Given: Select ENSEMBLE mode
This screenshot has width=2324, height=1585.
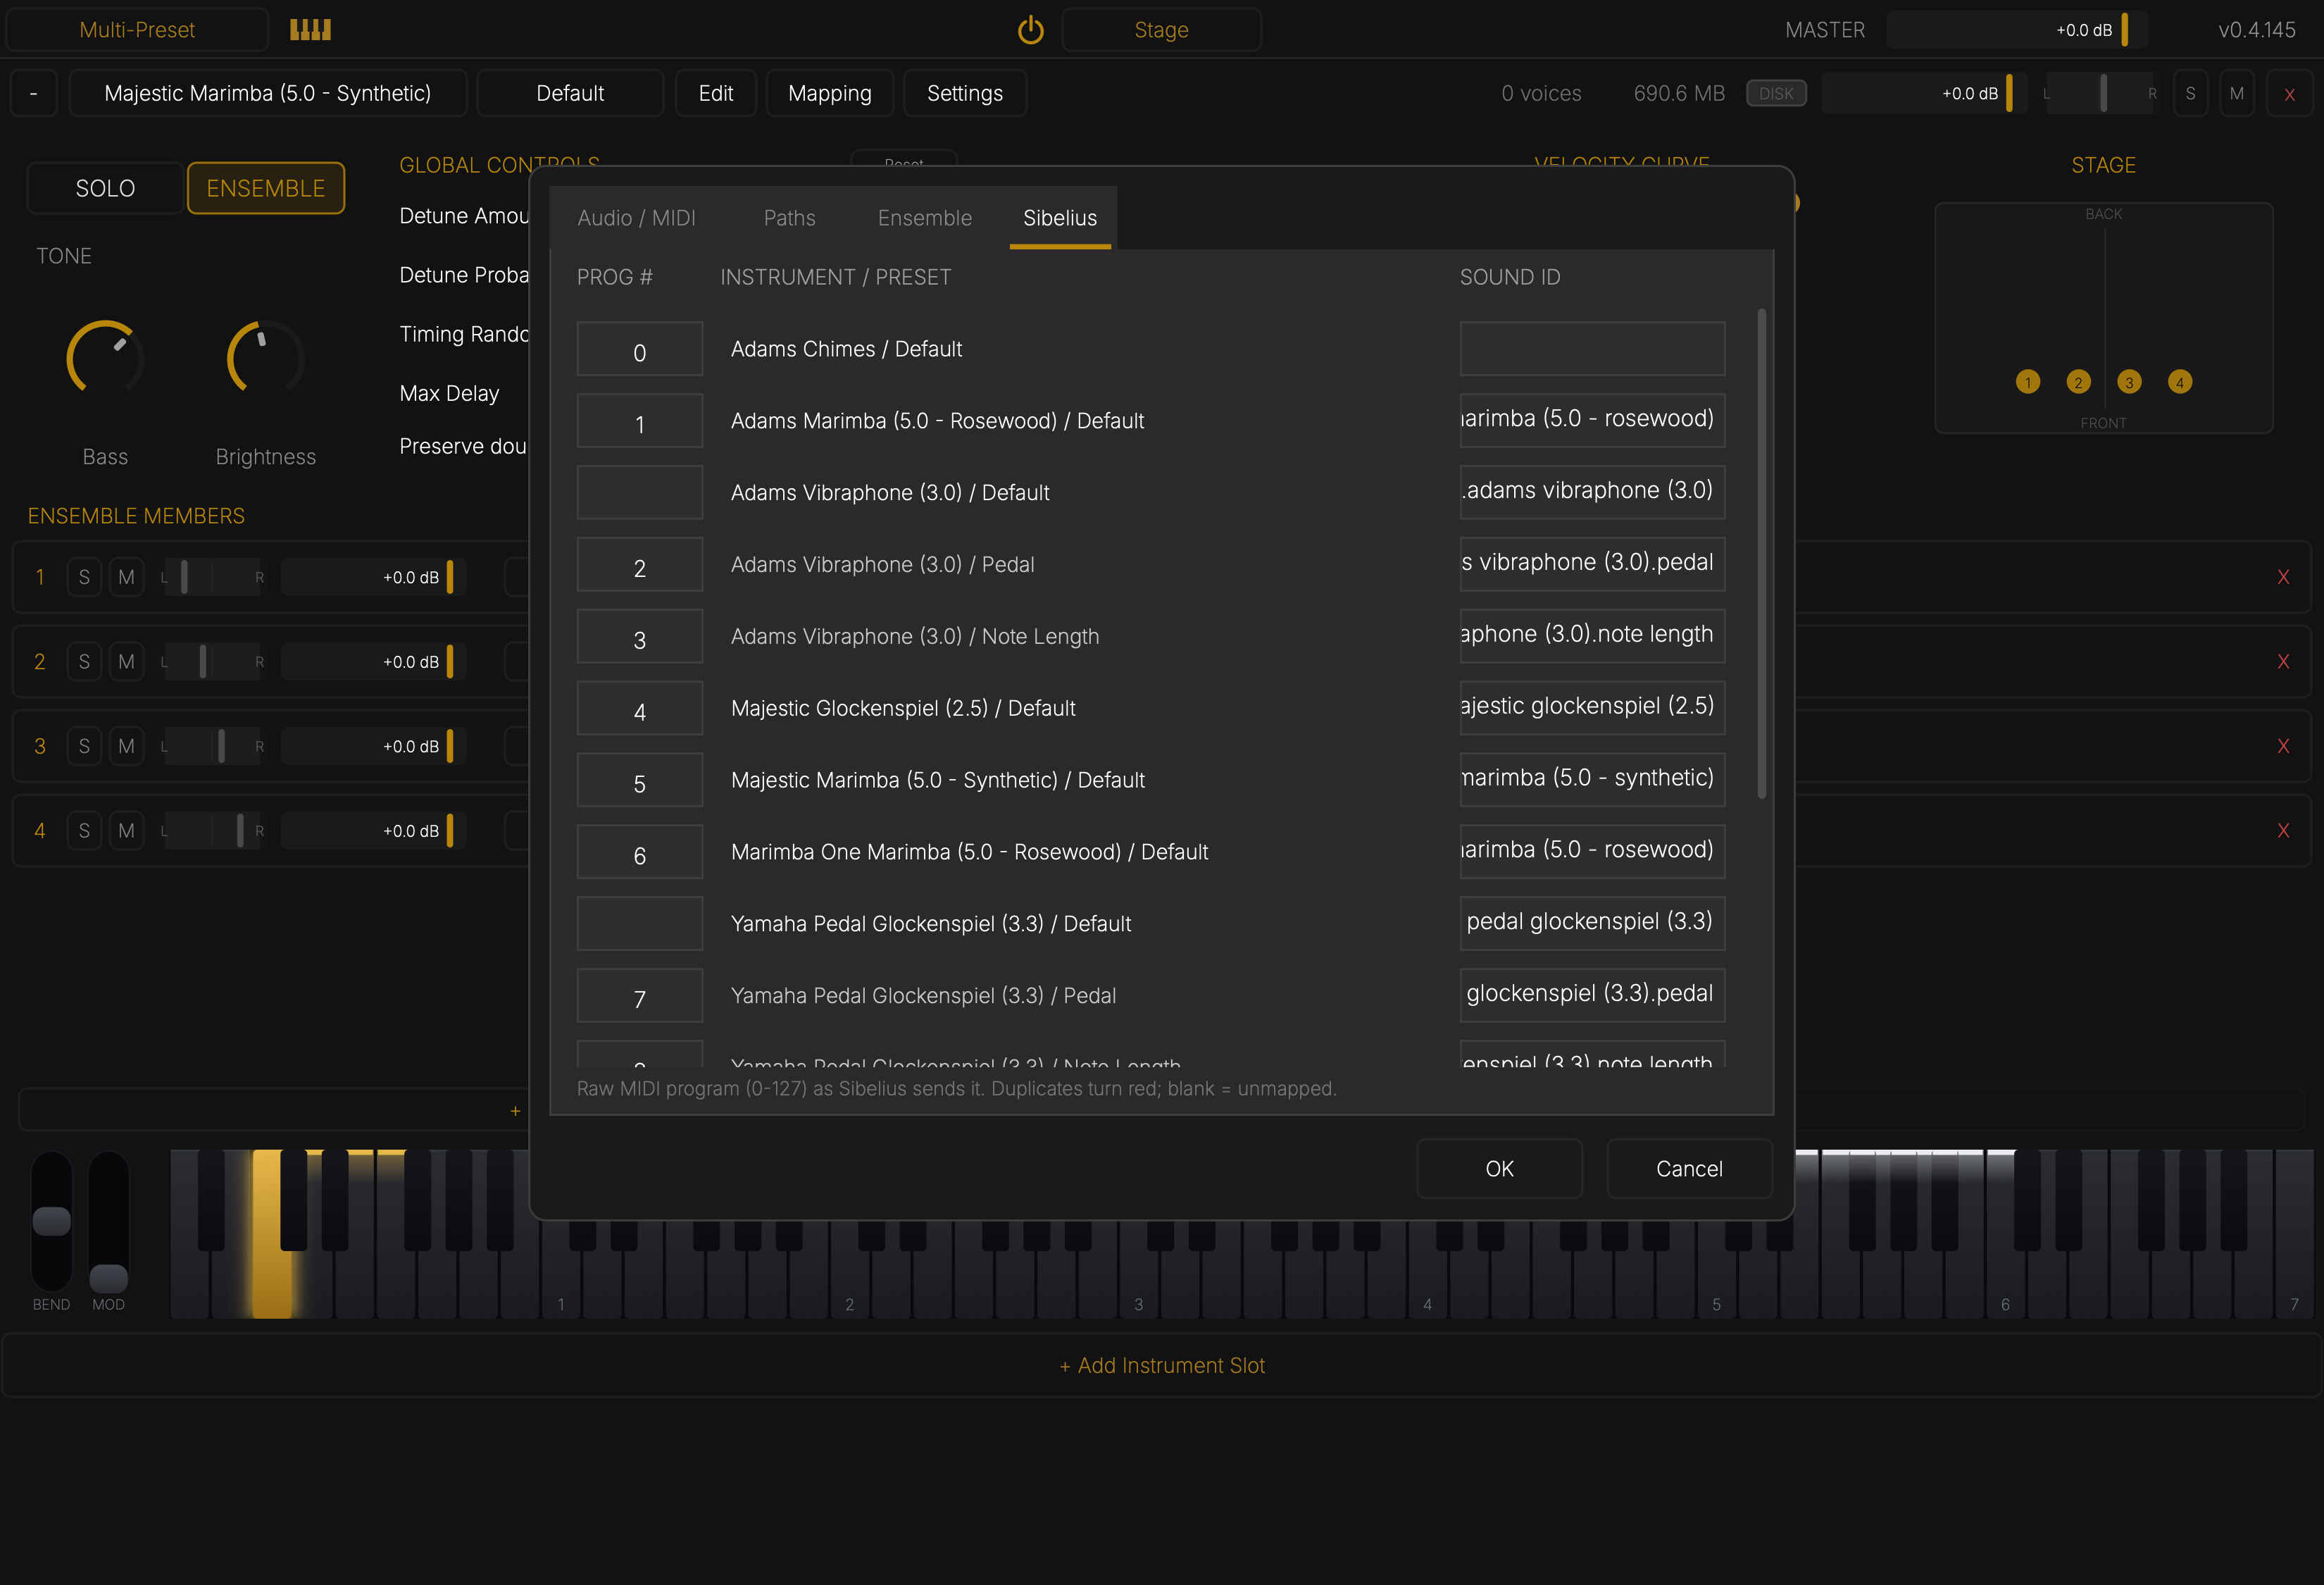Looking at the screenshot, I should click(266, 188).
